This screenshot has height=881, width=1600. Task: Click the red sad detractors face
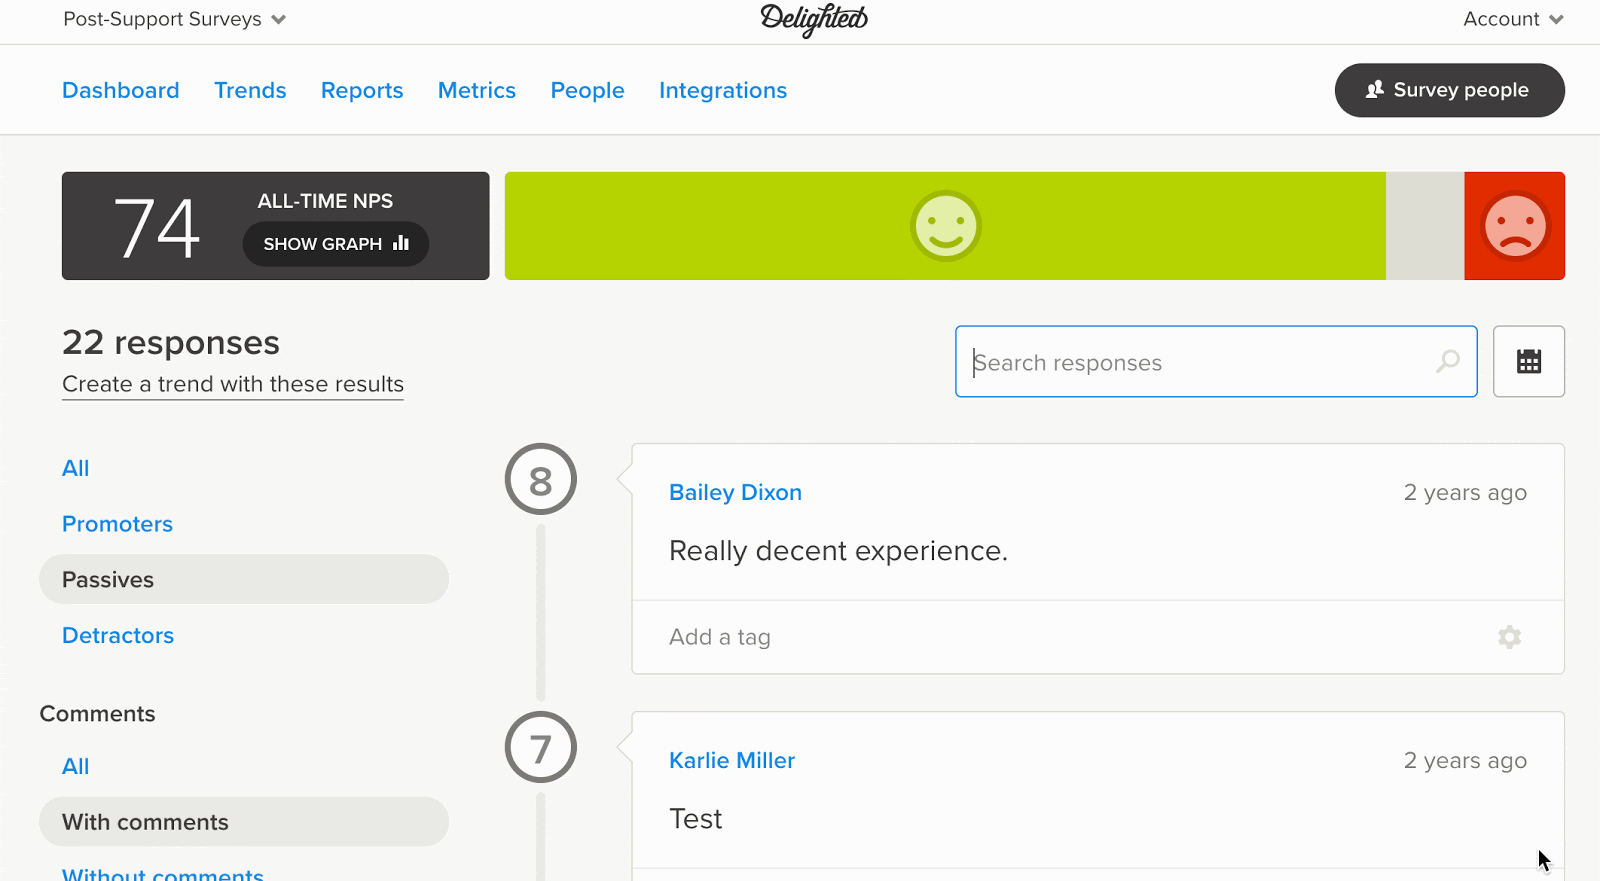click(x=1515, y=226)
